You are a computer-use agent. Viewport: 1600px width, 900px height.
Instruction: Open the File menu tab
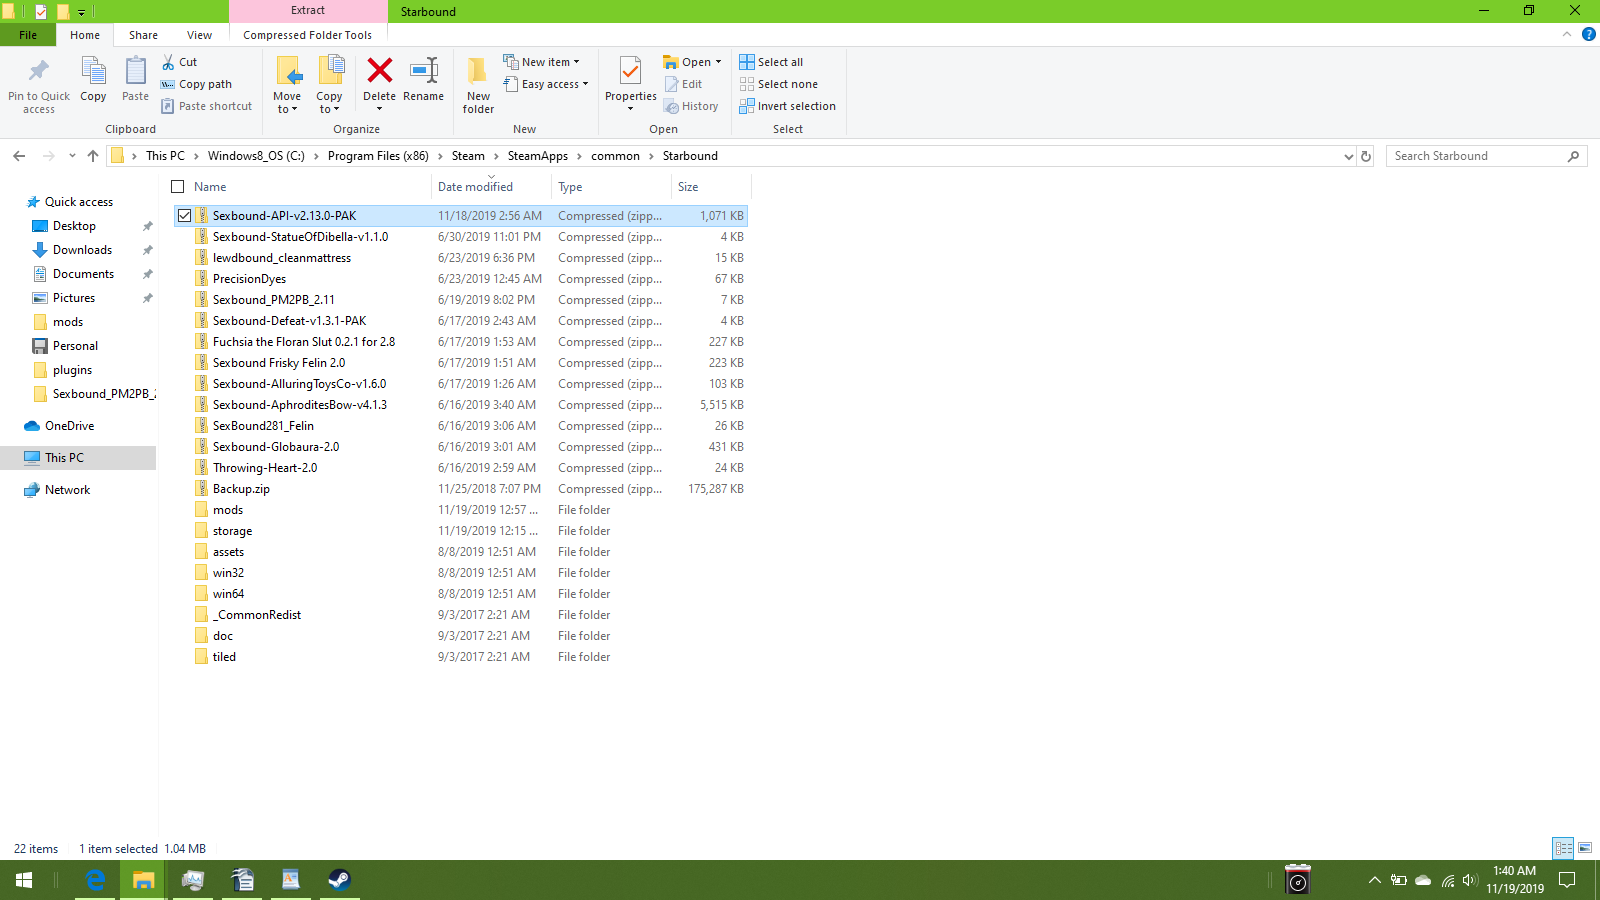pyautogui.click(x=28, y=35)
